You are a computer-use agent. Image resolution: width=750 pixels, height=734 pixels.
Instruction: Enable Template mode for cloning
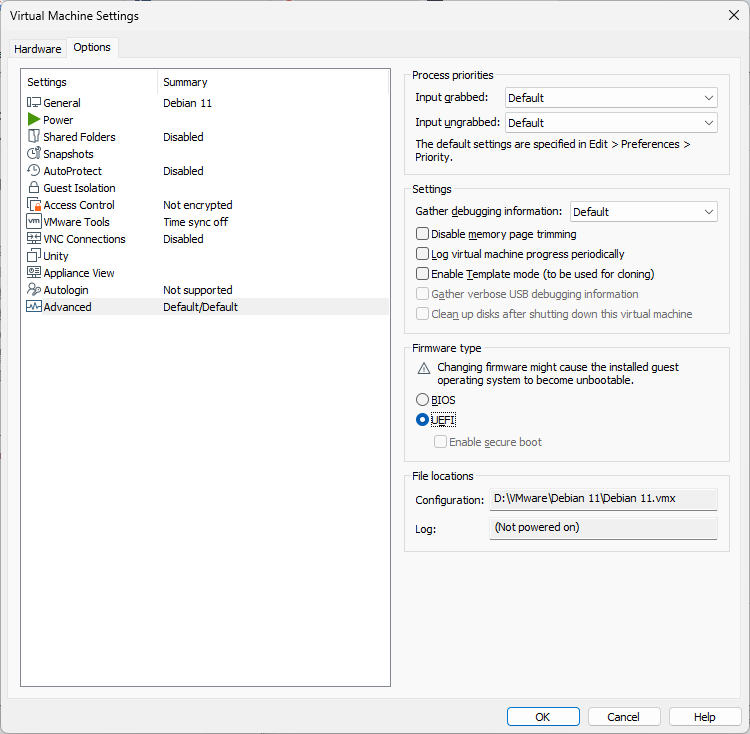[x=422, y=274]
